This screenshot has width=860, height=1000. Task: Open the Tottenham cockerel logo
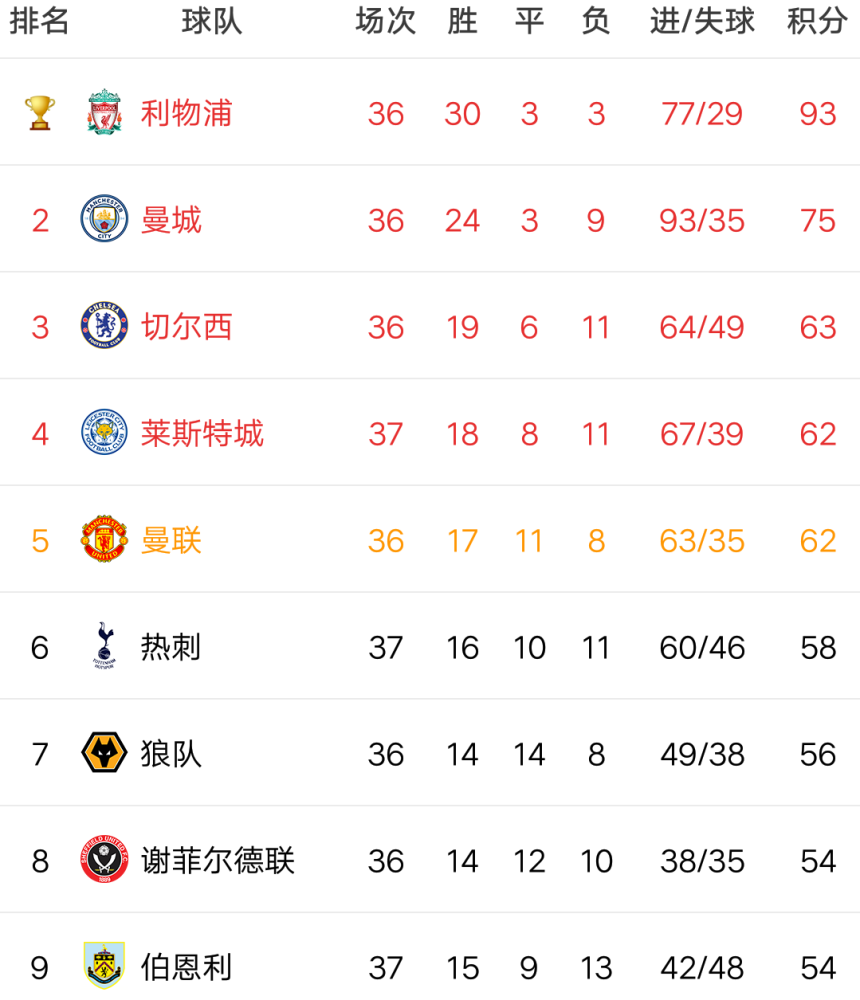pyautogui.click(x=104, y=647)
